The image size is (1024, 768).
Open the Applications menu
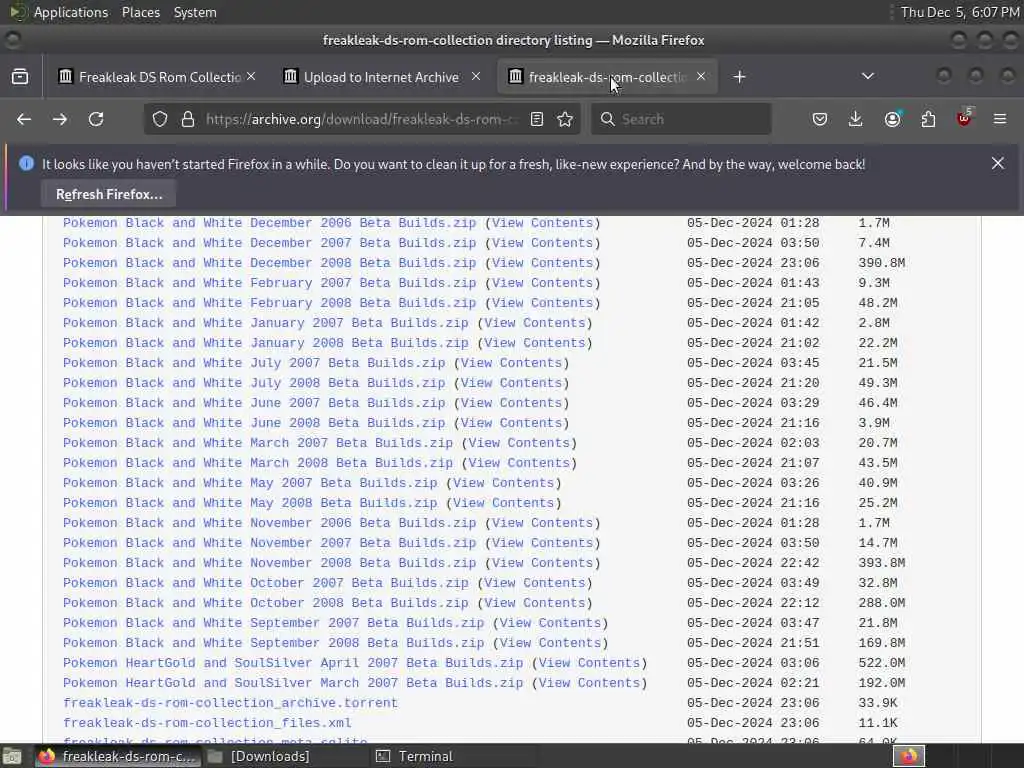pyautogui.click(x=71, y=12)
